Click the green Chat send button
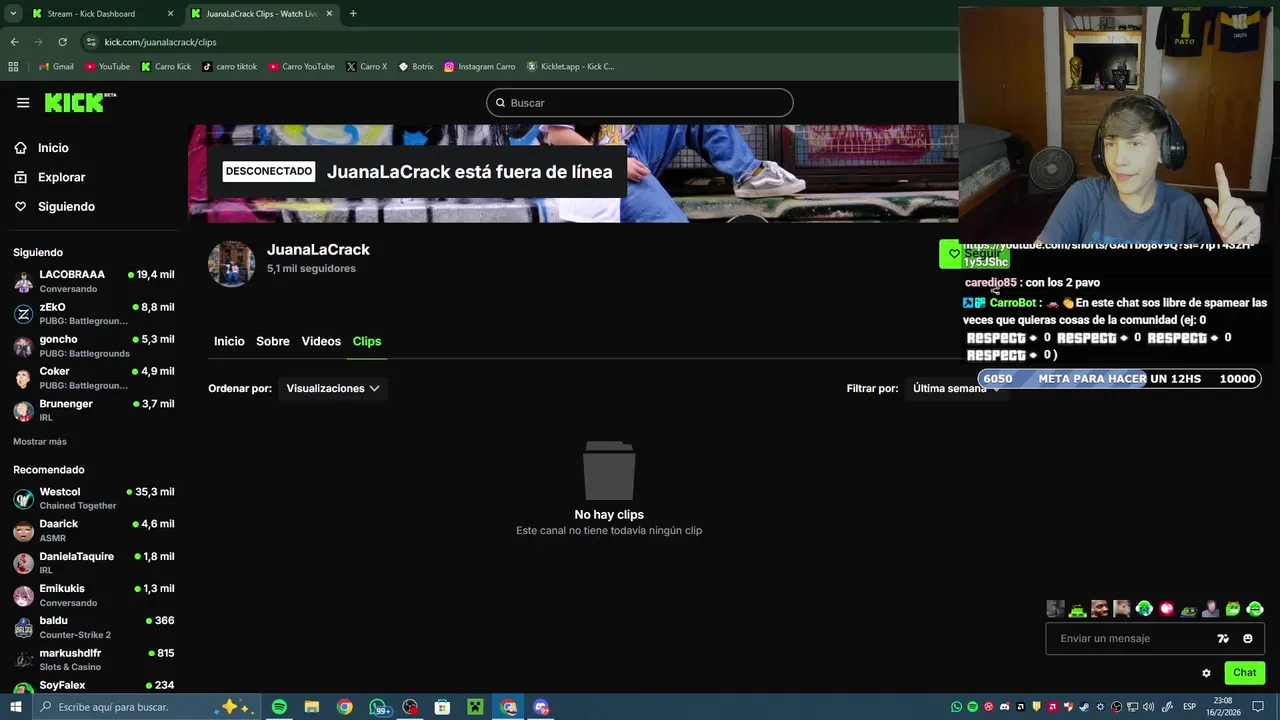The image size is (1280, 720). pyautogui.click(x=1245, y=673)
